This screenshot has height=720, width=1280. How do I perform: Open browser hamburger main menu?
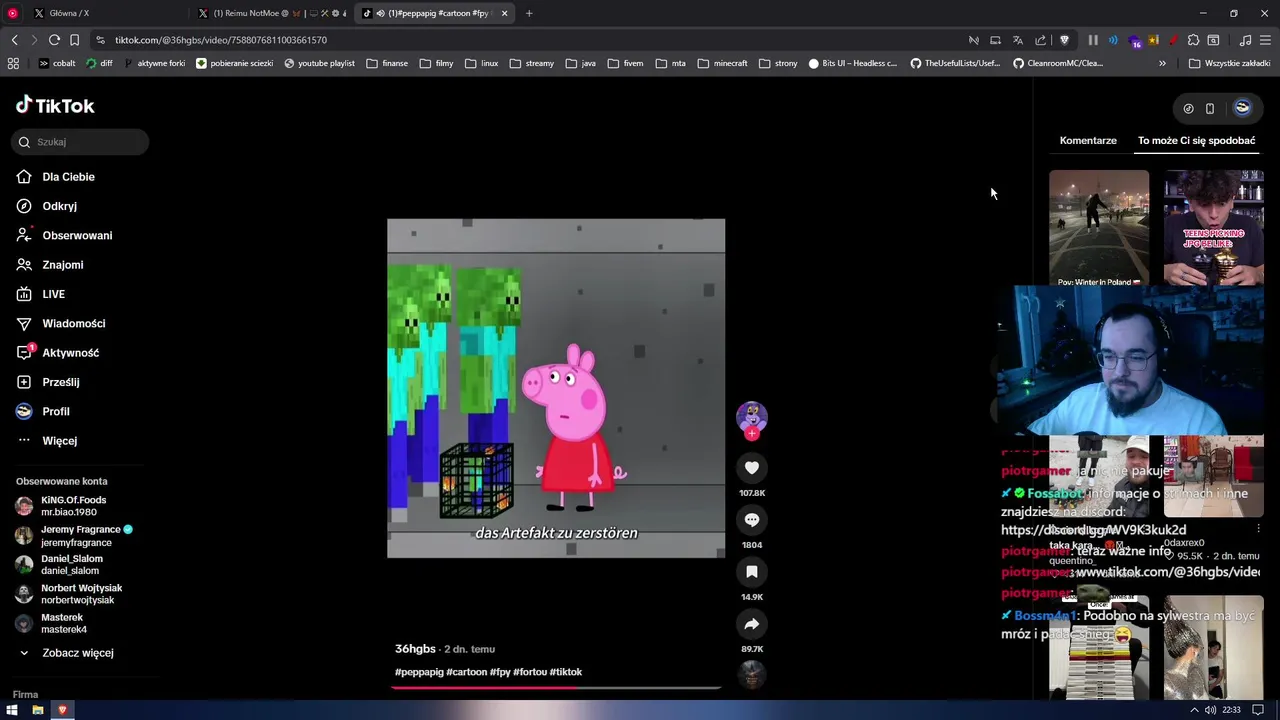(1266, 40)
